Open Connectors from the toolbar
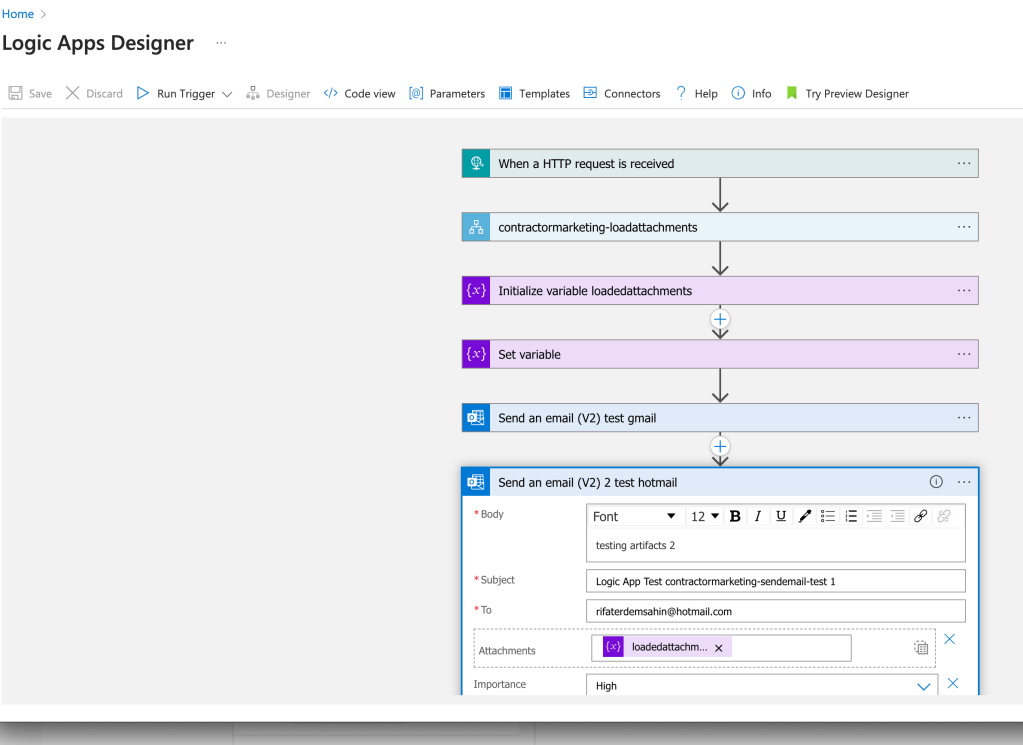Image resolution: width=1023 pixels, height=745 pixels. pyautogui.click(x=622, y=93)
